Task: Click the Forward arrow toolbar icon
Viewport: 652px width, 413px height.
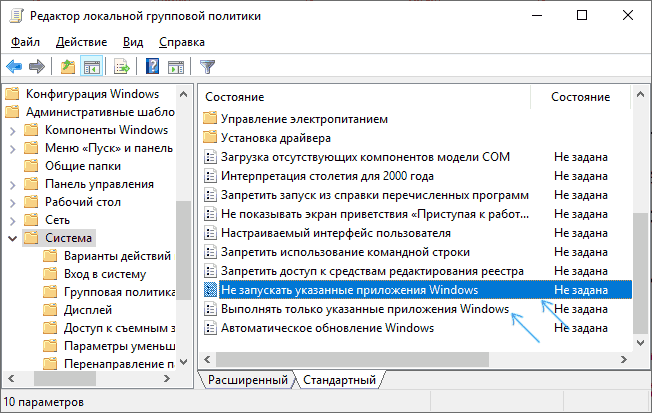Action: 37,66
